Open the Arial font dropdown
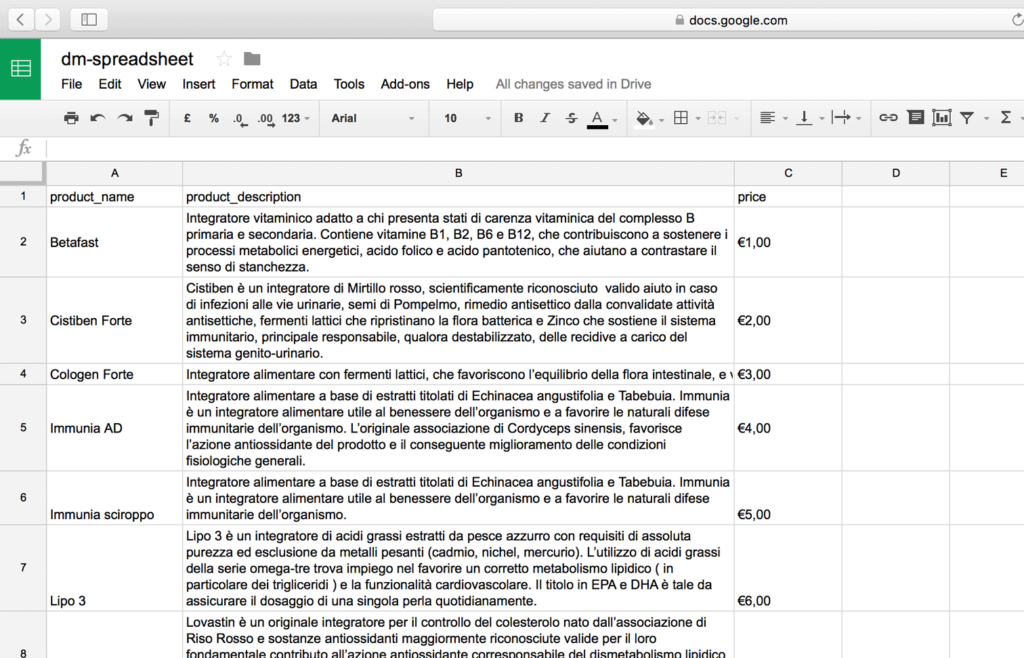This screenshot has width=1024, height=658. 373,118
